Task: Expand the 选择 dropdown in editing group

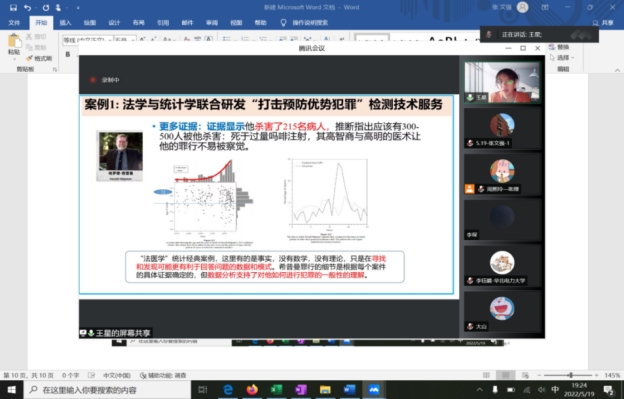Action: (x=562, y=58)
